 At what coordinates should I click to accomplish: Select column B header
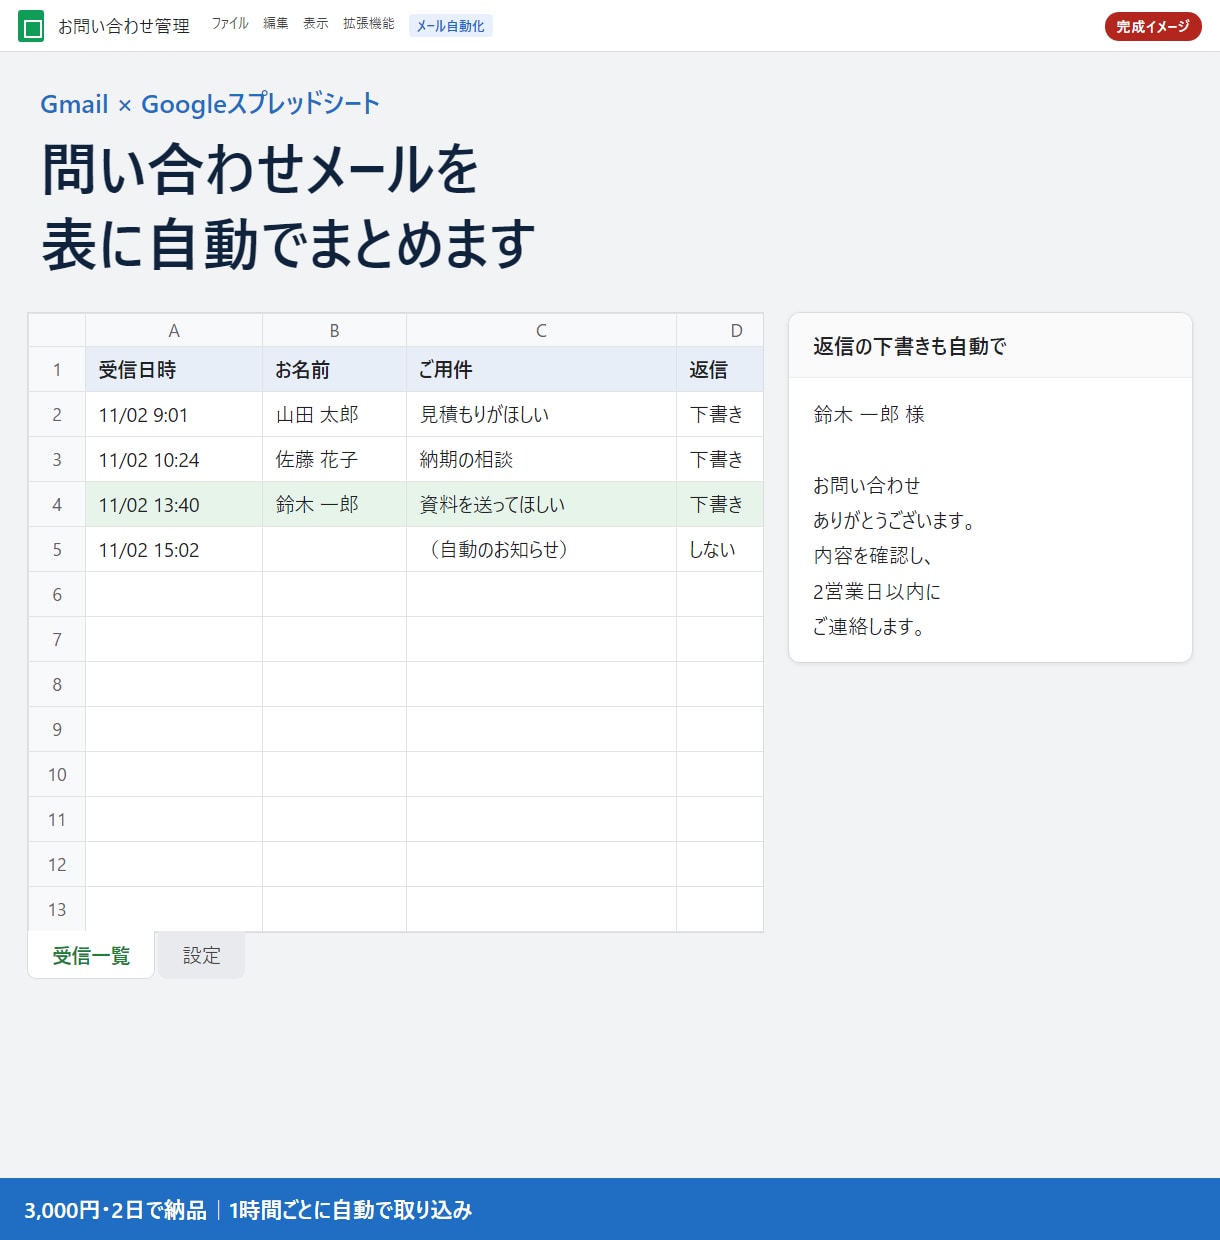coord(334,331)
